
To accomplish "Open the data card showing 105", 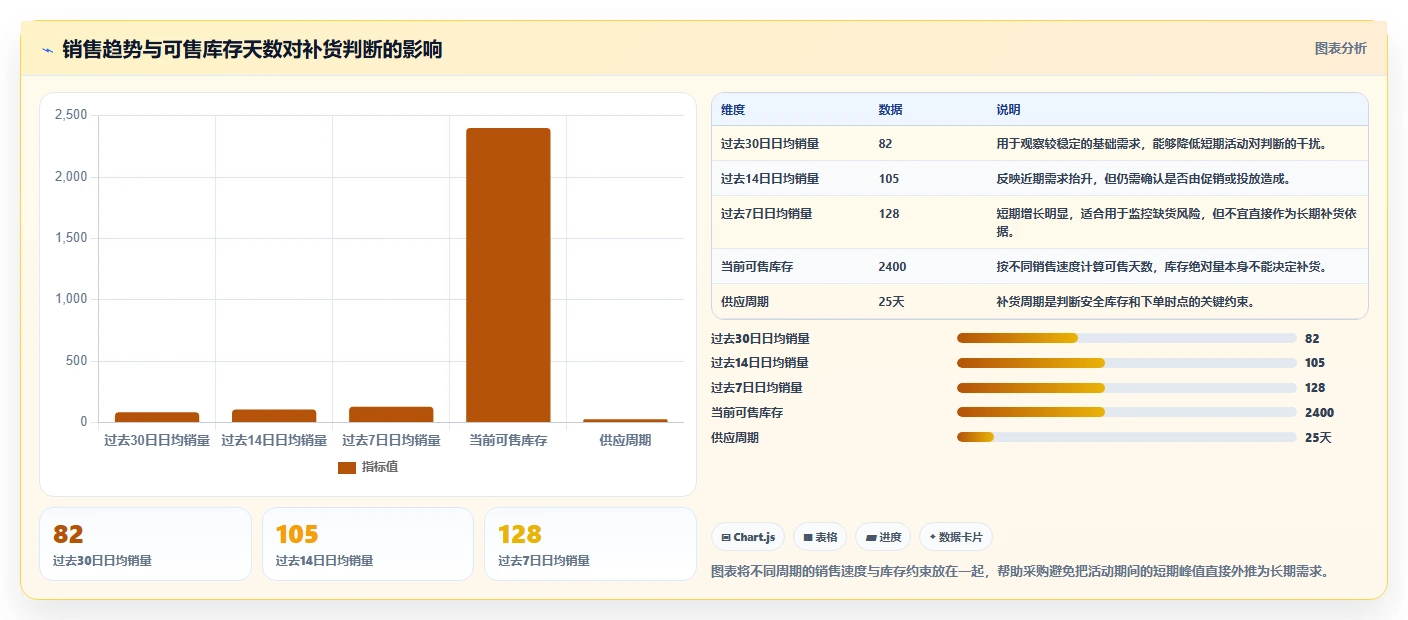I will (368, 544).
